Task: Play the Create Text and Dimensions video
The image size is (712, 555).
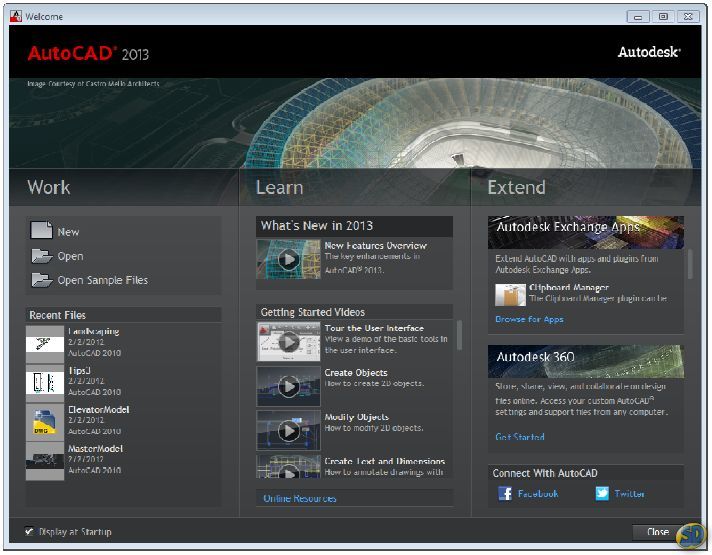Action: click(x=288, y=467)
